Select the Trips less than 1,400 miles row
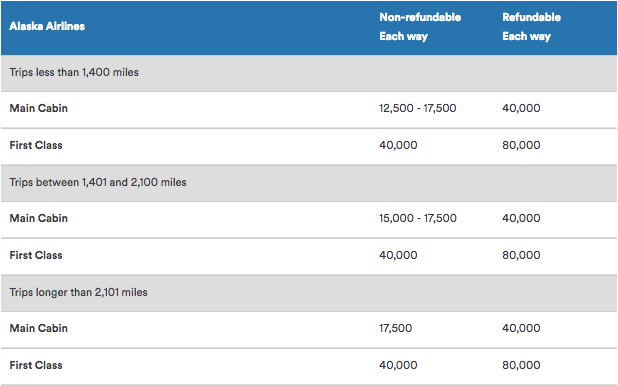The width and height of the screenshot is (618, 386). pos(309,73)
